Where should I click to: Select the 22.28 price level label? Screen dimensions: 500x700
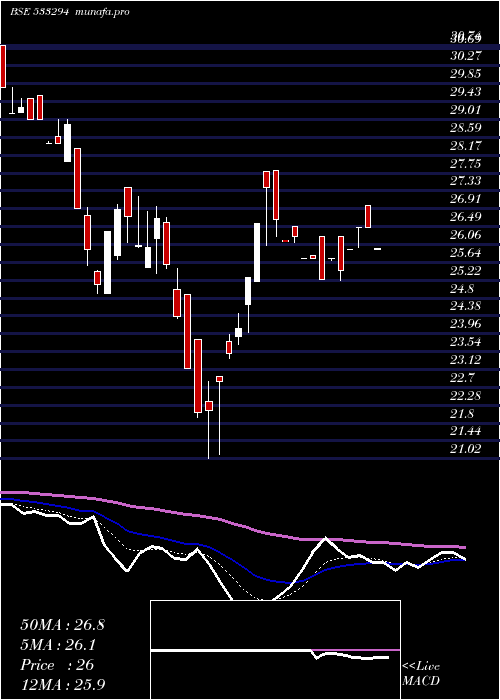pos(466,396)
